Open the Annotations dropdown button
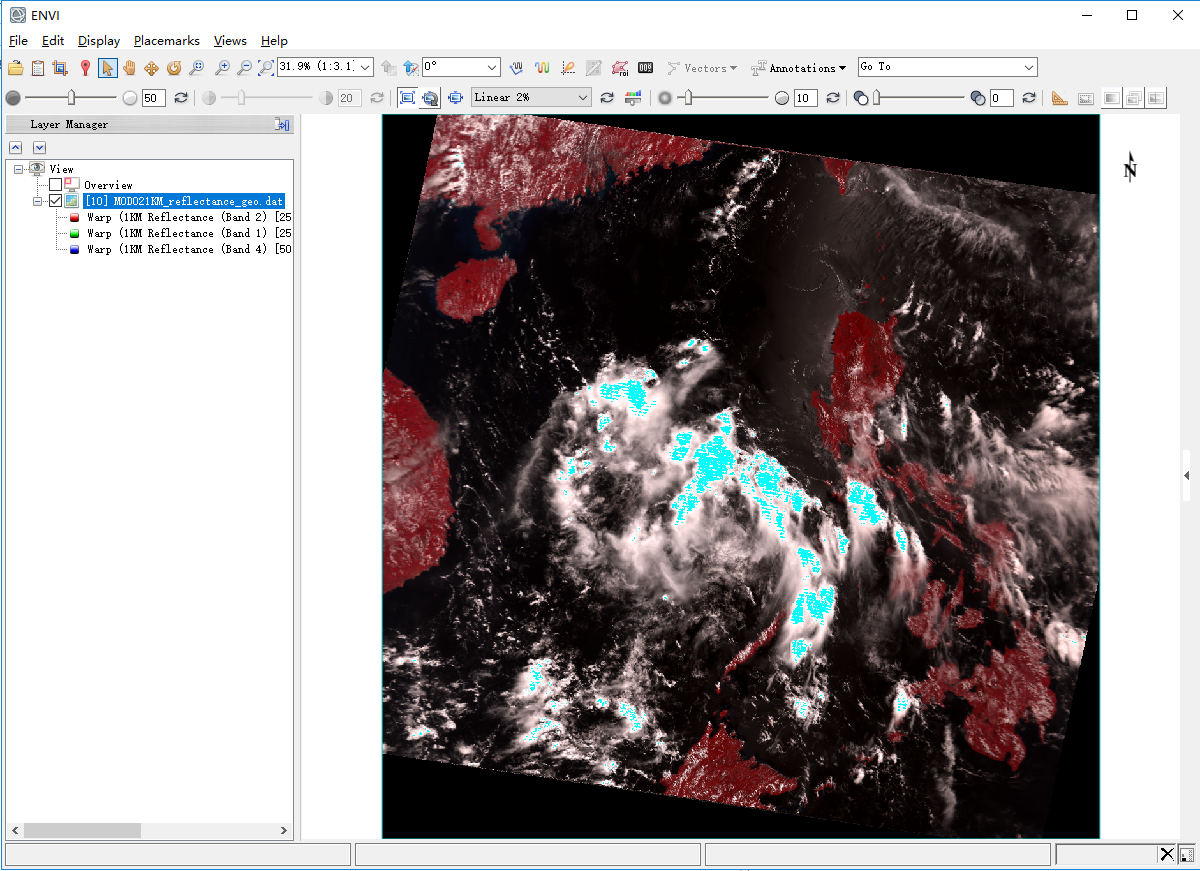 [798, 68]
